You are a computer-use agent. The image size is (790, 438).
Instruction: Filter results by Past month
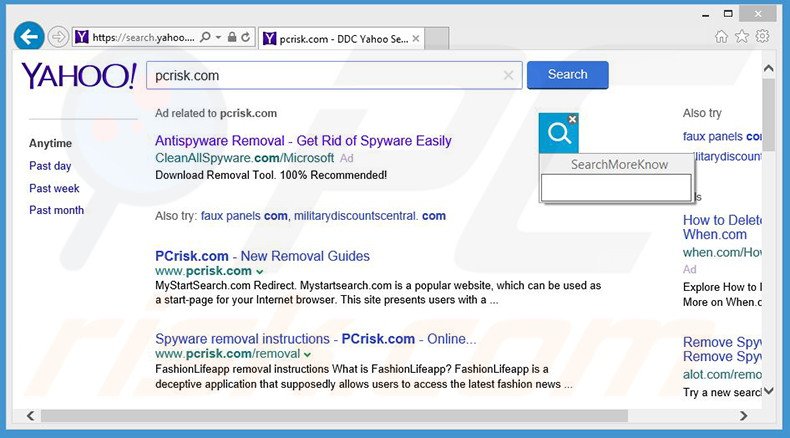(56, 210)
